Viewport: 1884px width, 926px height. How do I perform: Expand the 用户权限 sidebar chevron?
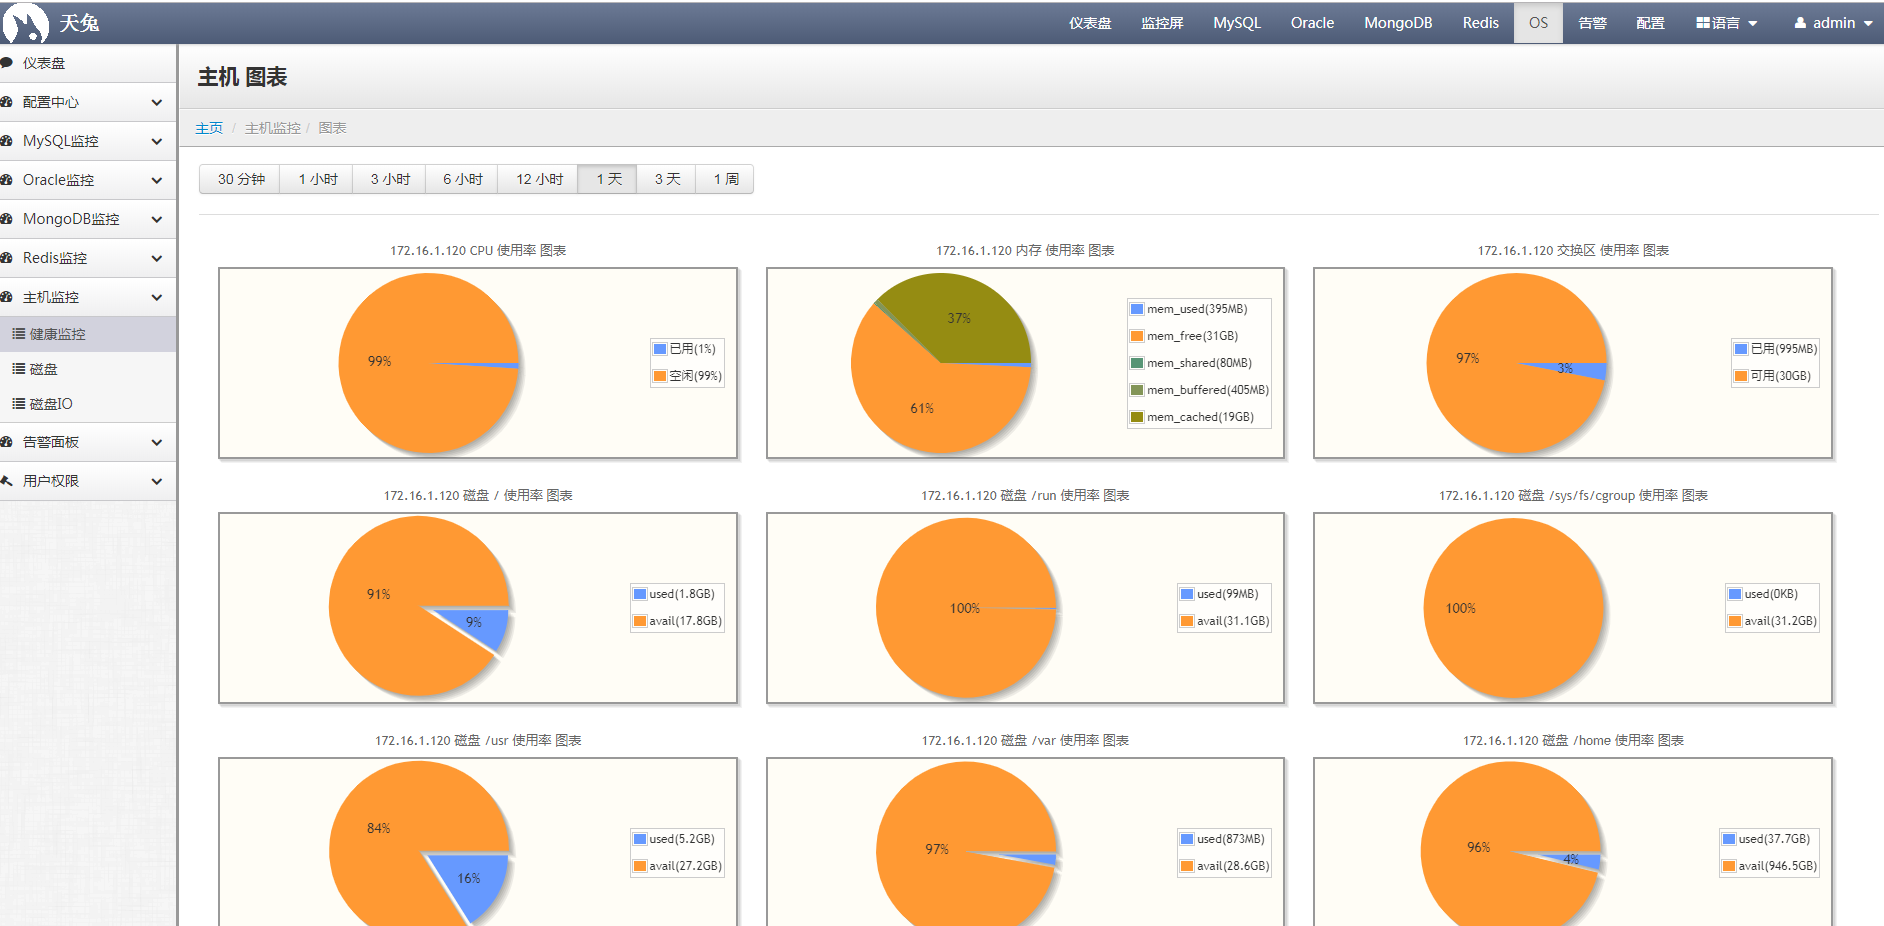tap(157, 481)
